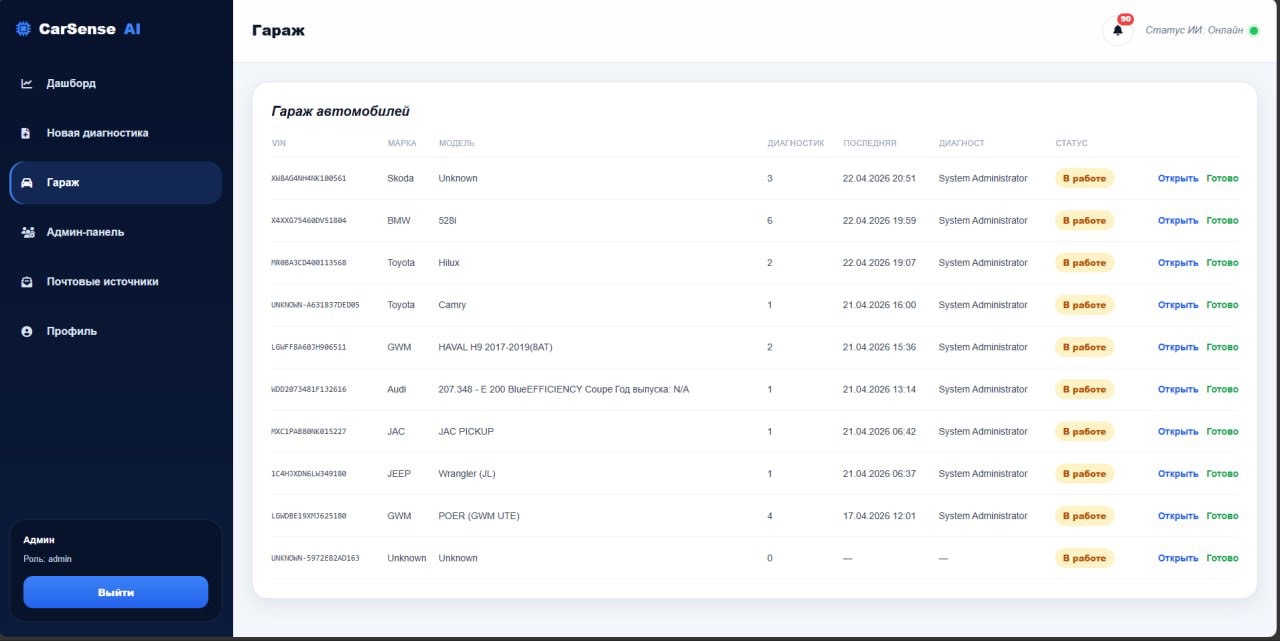This screenshot has height=641, width=1280.
Task: Click the Новая диагностика document icon
Action: [x=27, y=133]
